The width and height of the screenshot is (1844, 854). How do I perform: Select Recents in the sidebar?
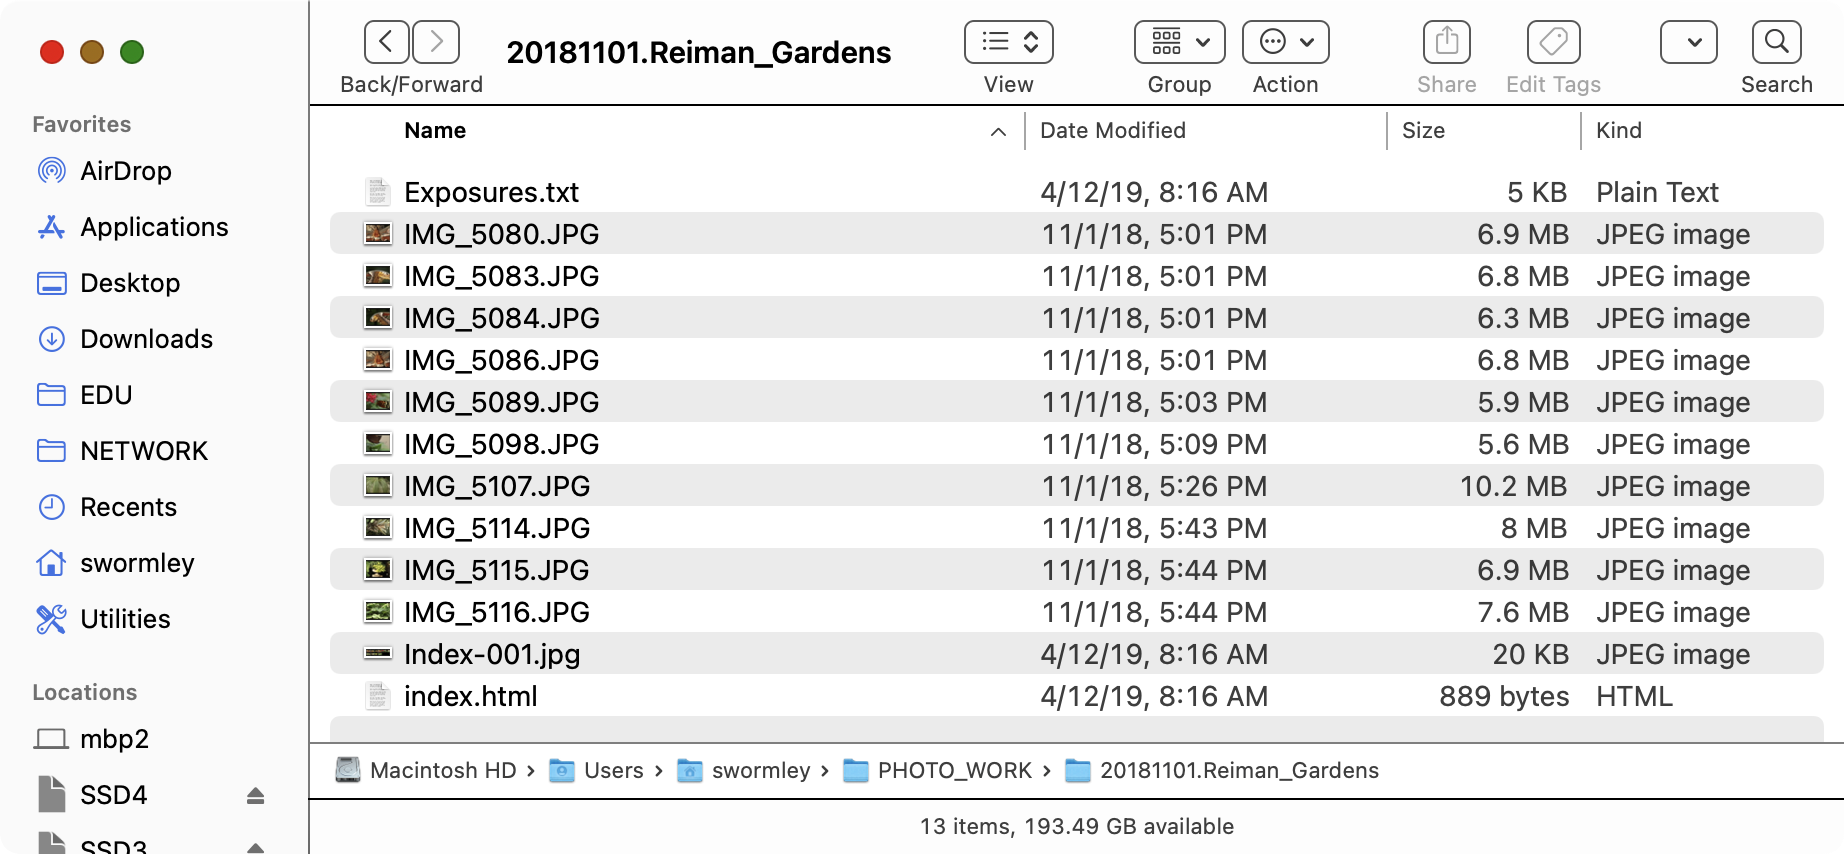tap(128, 507)
